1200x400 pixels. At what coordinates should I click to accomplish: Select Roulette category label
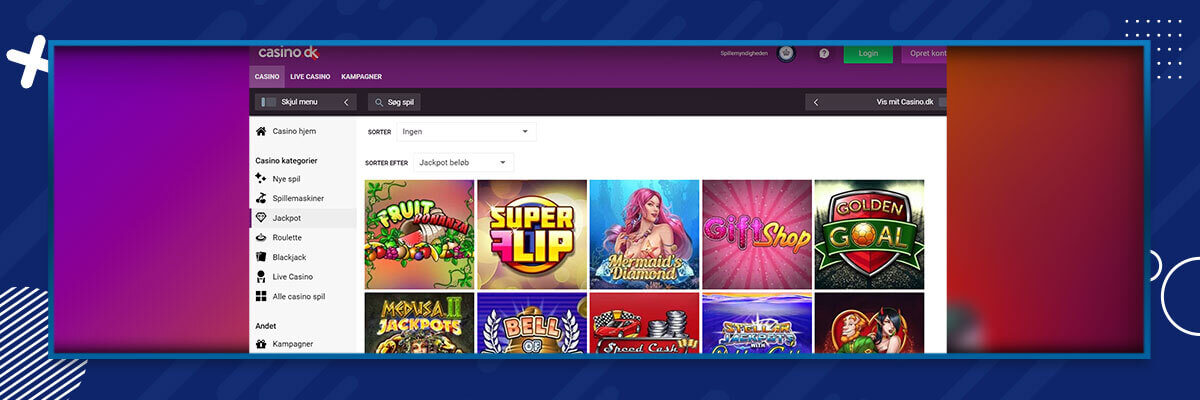click(288, 237)
